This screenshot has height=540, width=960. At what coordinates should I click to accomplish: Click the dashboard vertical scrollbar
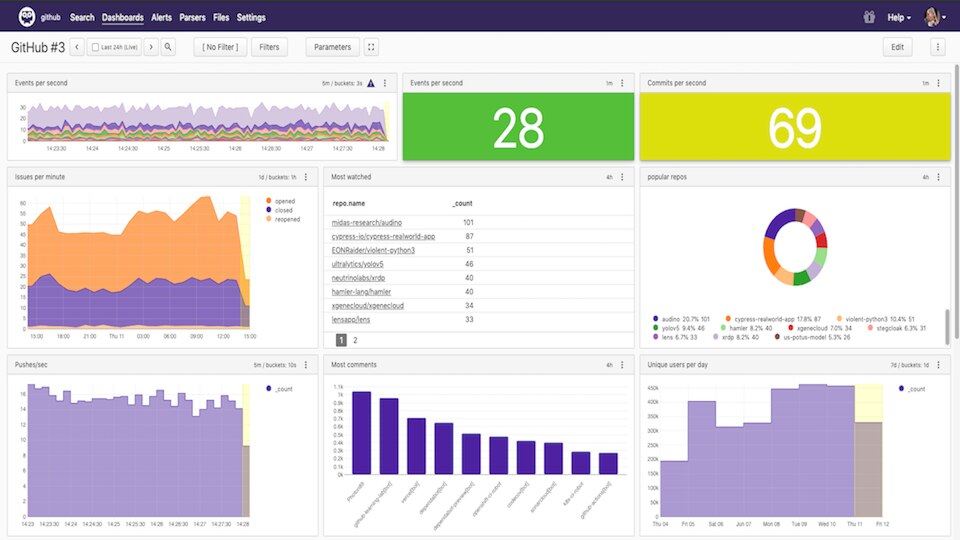pyautogui.click(x=956, y=202)
